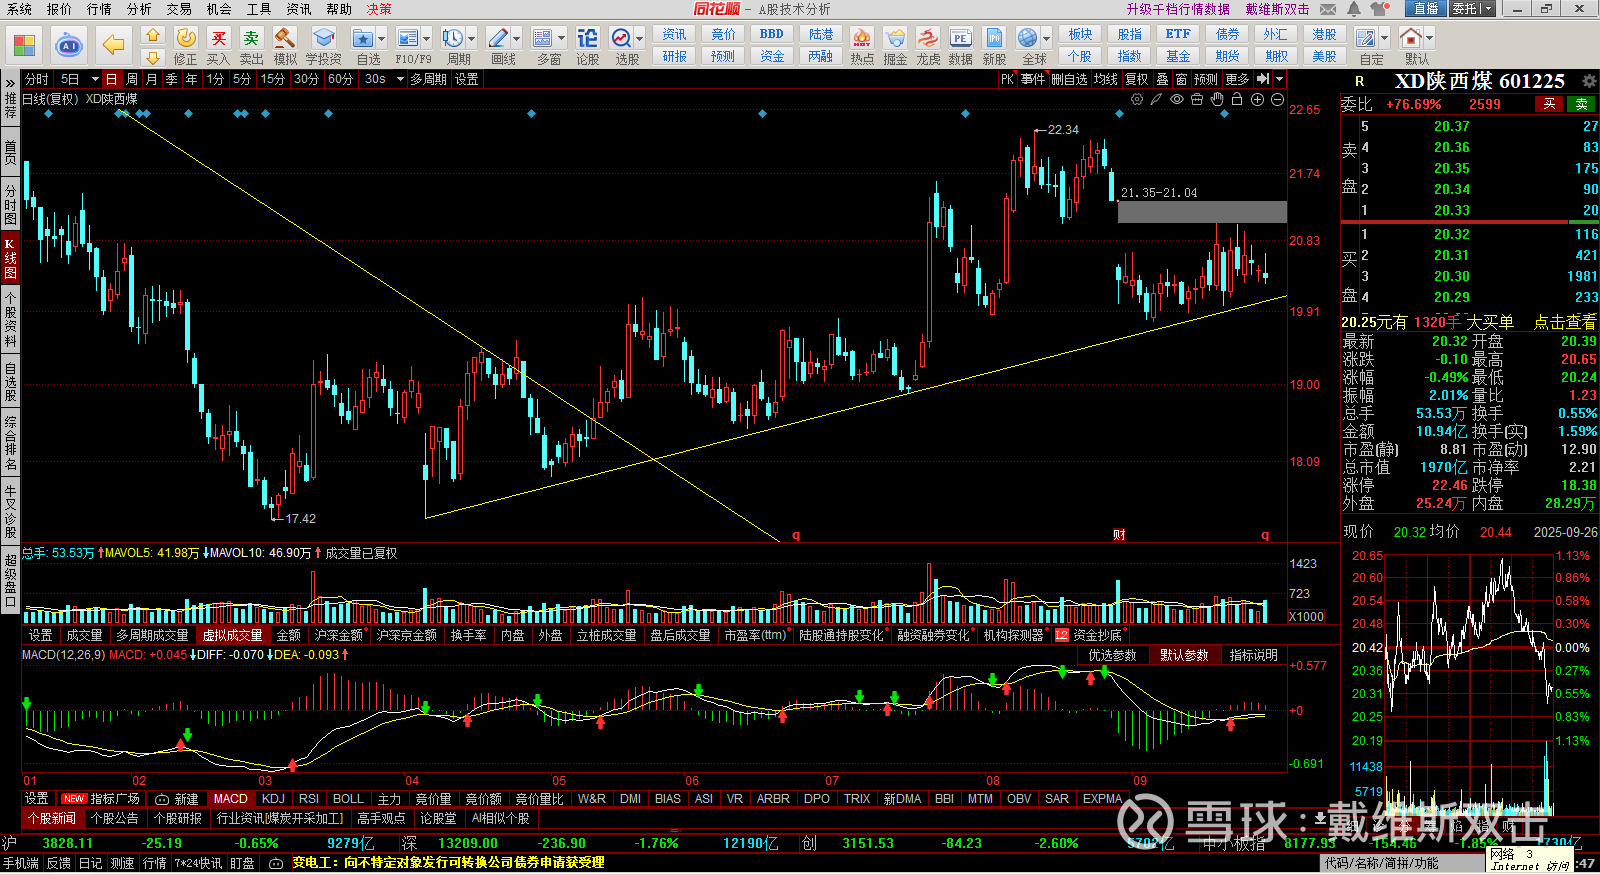Open the notification bell icon
1600x875 pixels.
1354,9
